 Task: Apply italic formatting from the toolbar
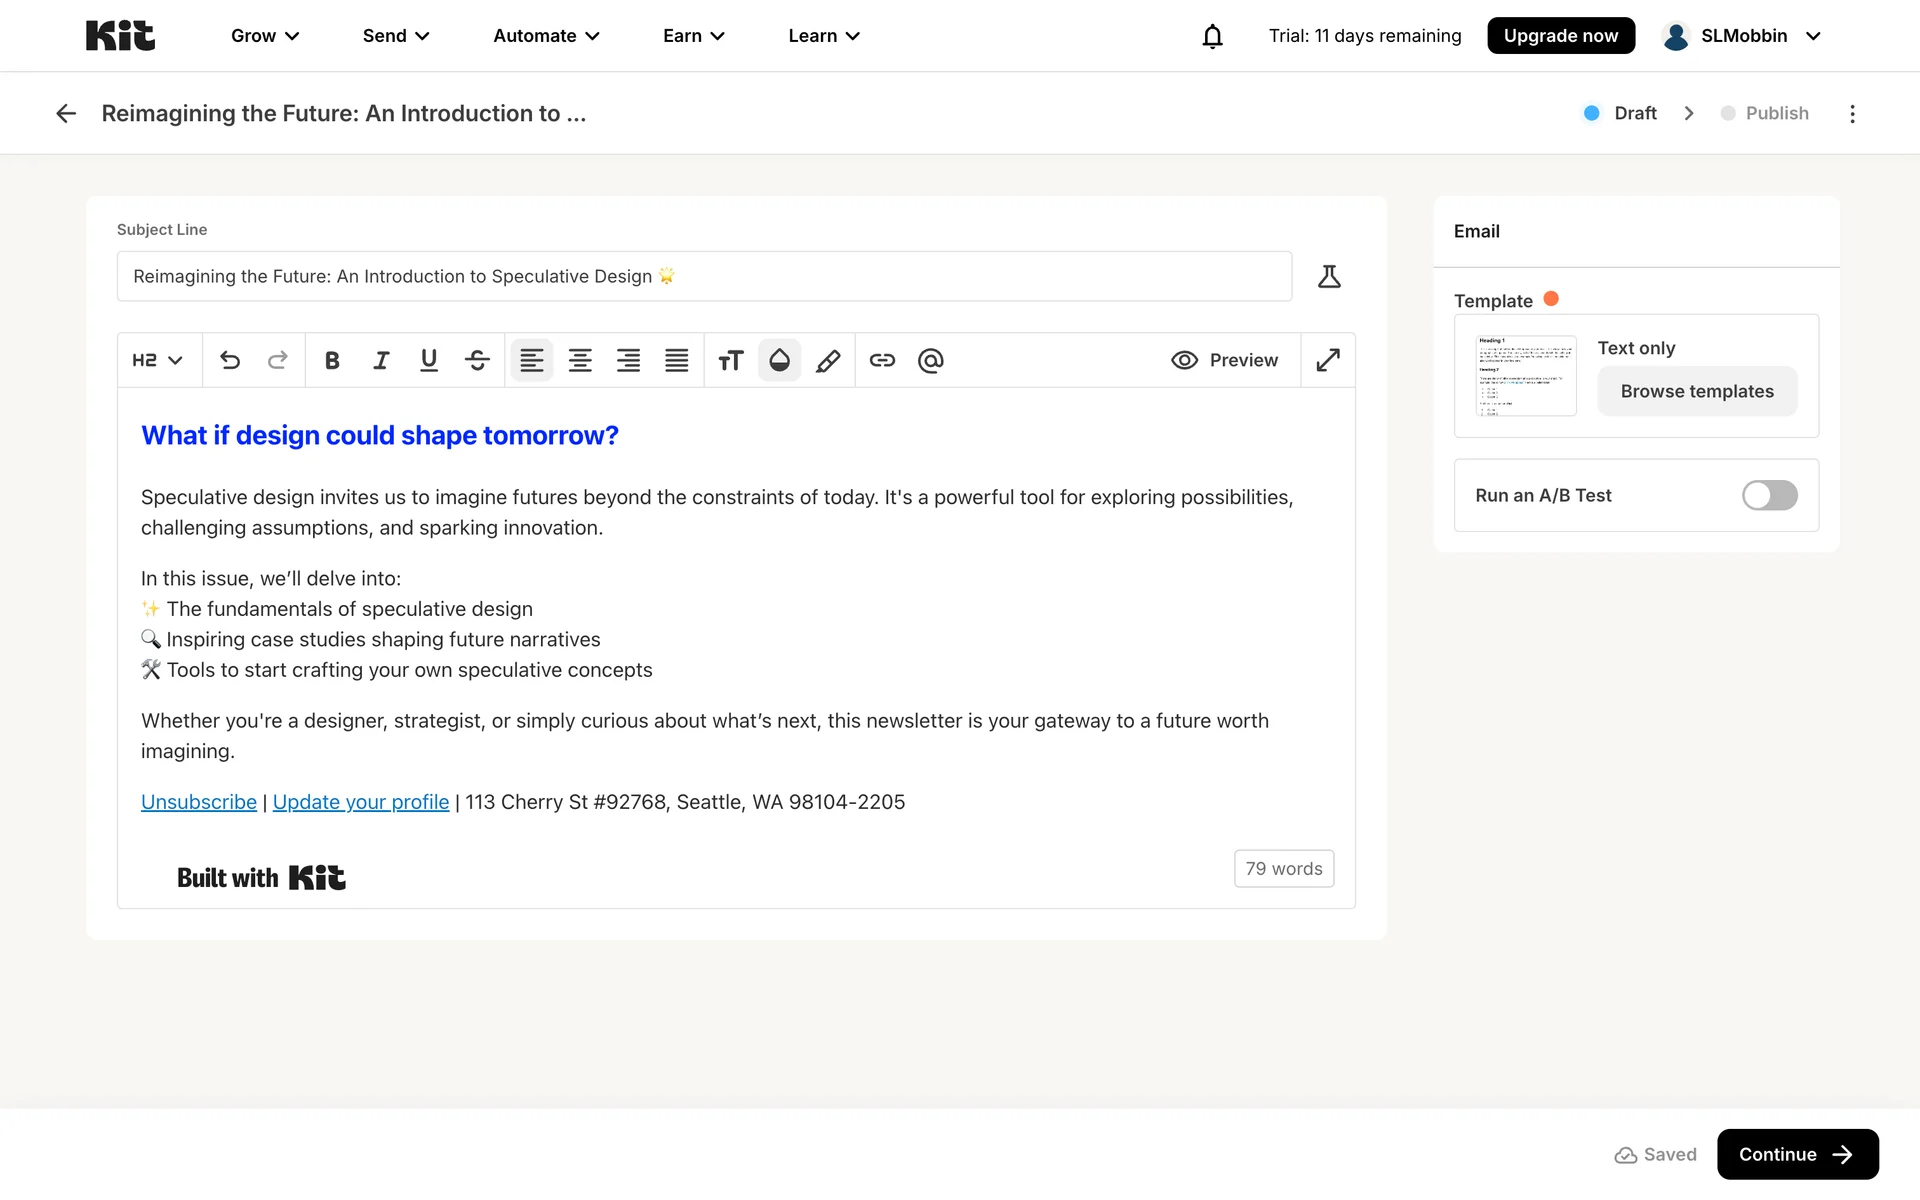[380, 360]
